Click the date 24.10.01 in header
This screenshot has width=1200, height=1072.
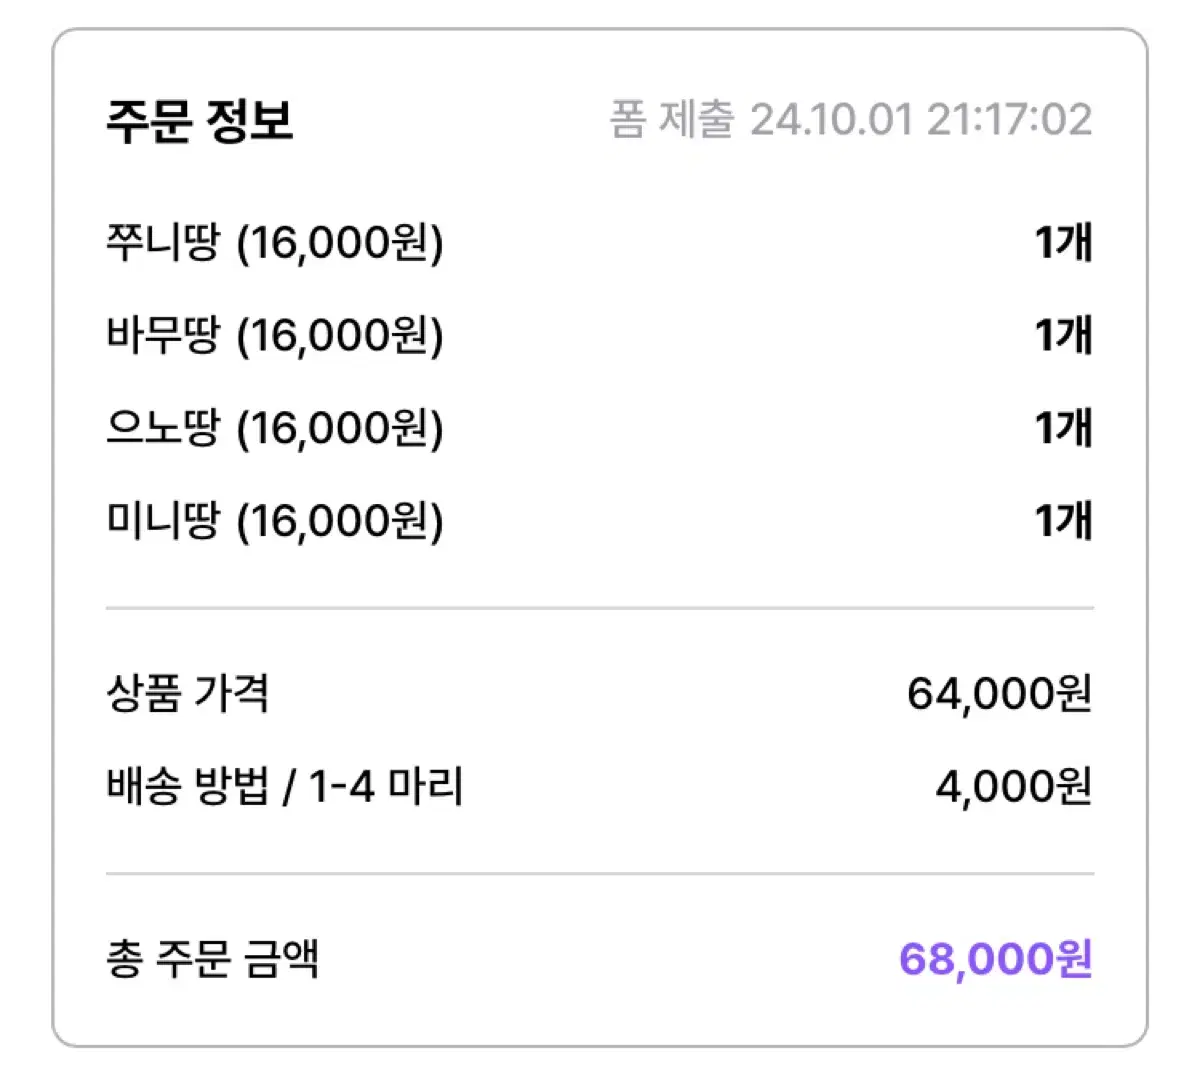(x=832, y=120)
